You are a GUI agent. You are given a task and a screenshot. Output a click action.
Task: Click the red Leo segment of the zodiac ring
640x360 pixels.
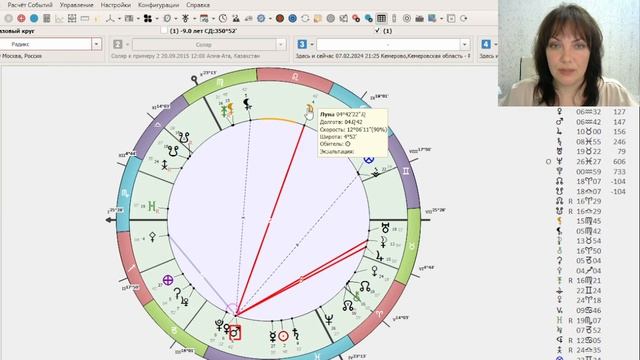pyautogui.click(x=295, y=79)
